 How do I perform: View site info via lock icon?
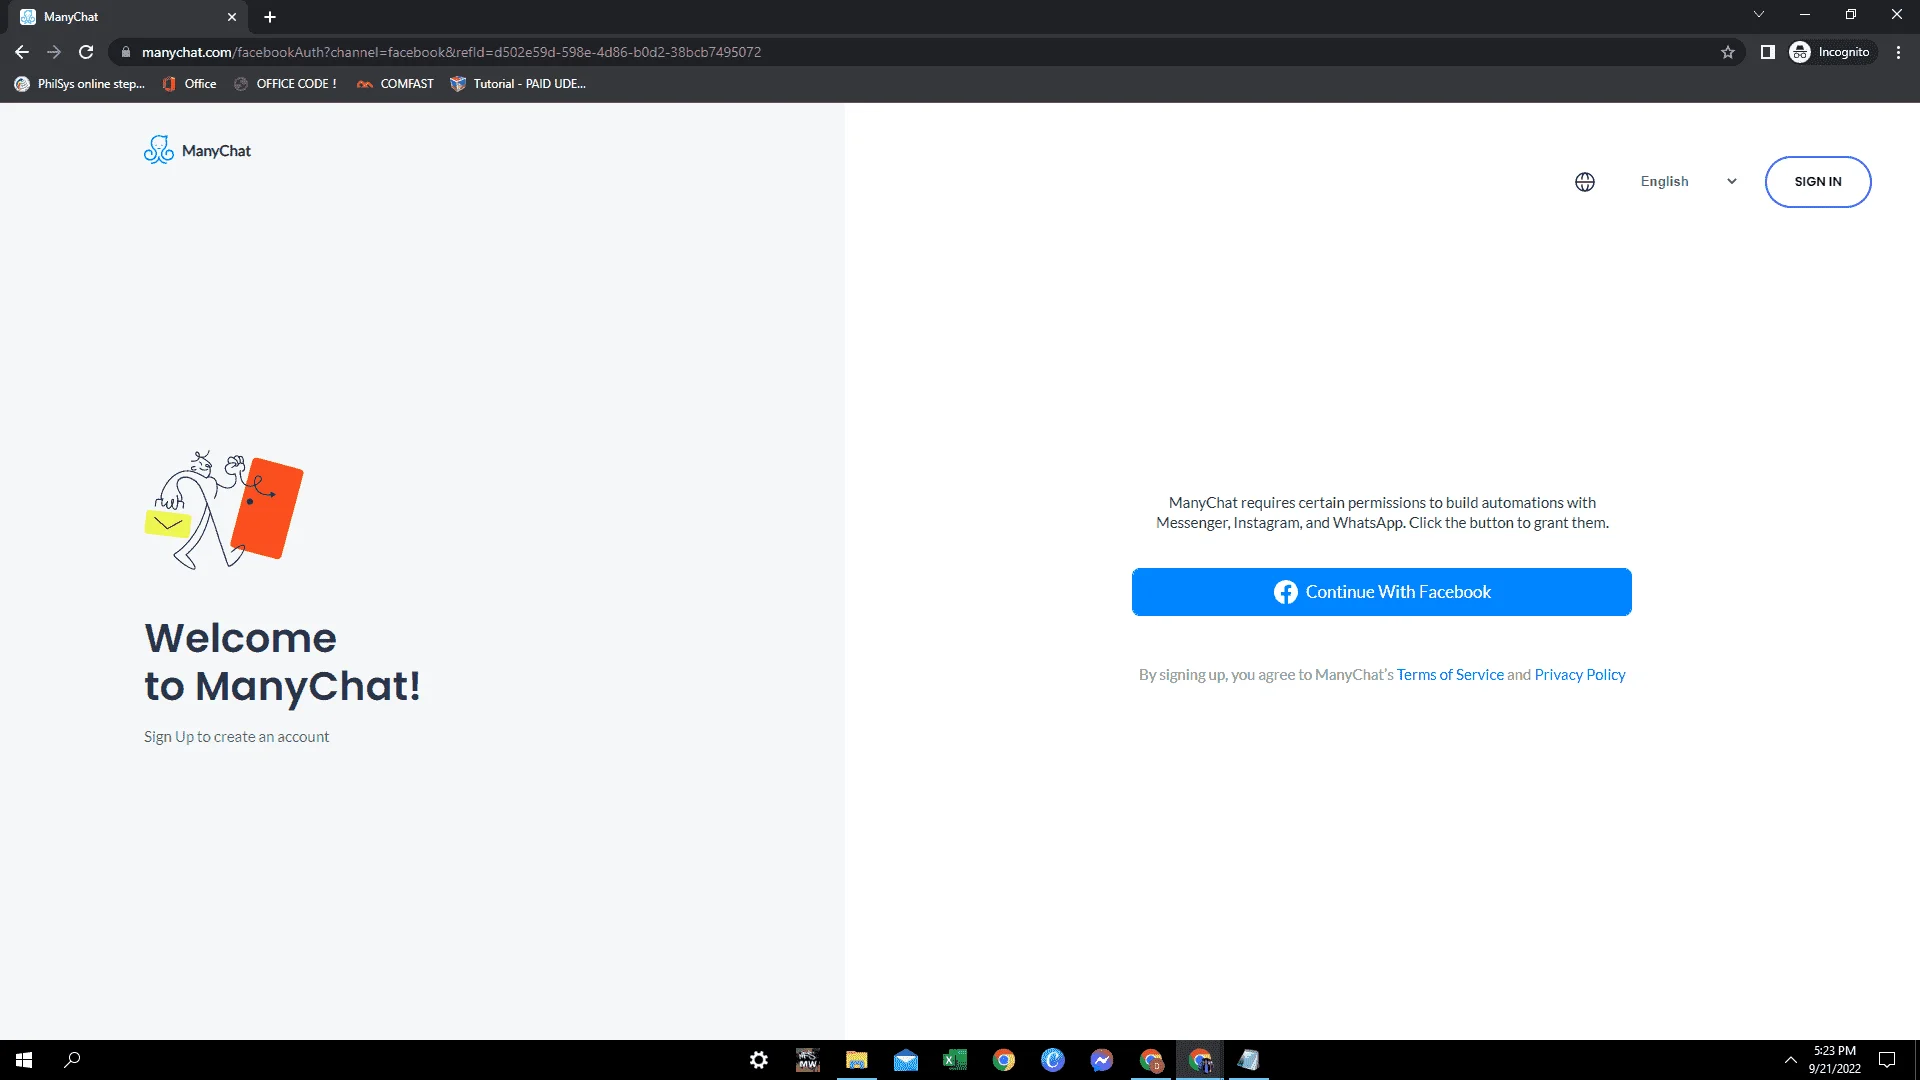tap(125, 52)
